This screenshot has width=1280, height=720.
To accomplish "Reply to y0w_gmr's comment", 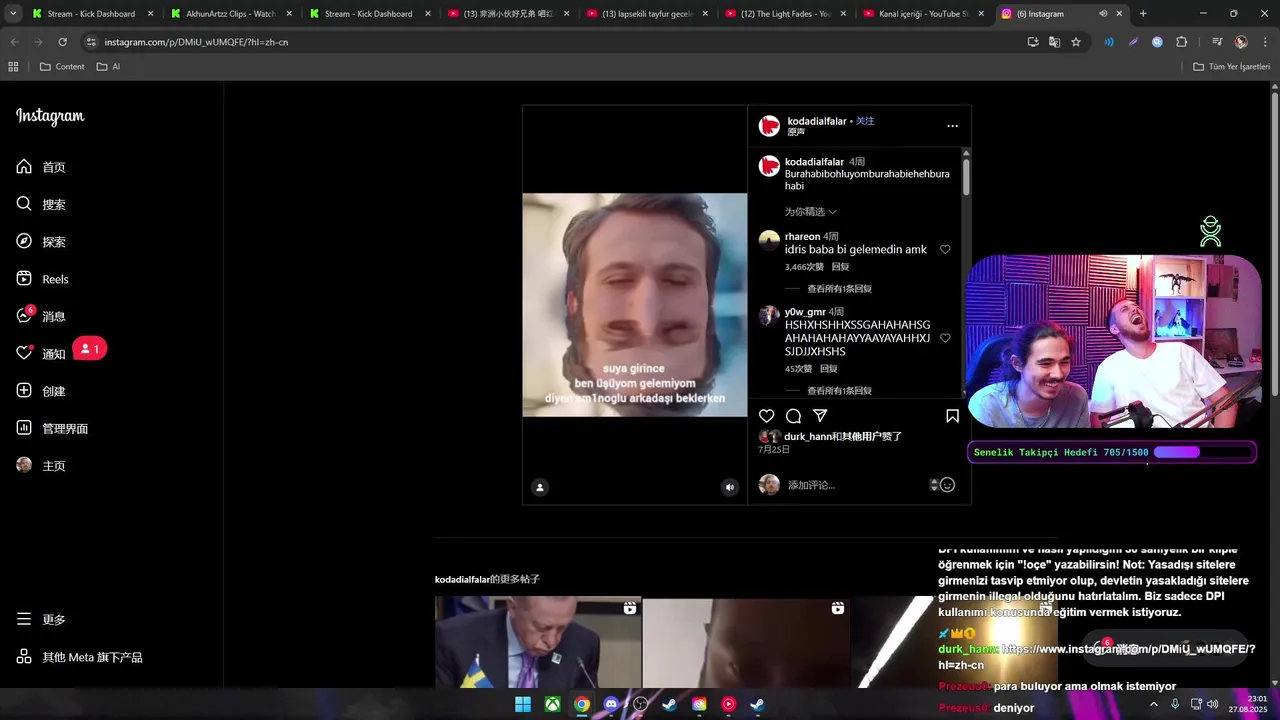I will [828, 369].
